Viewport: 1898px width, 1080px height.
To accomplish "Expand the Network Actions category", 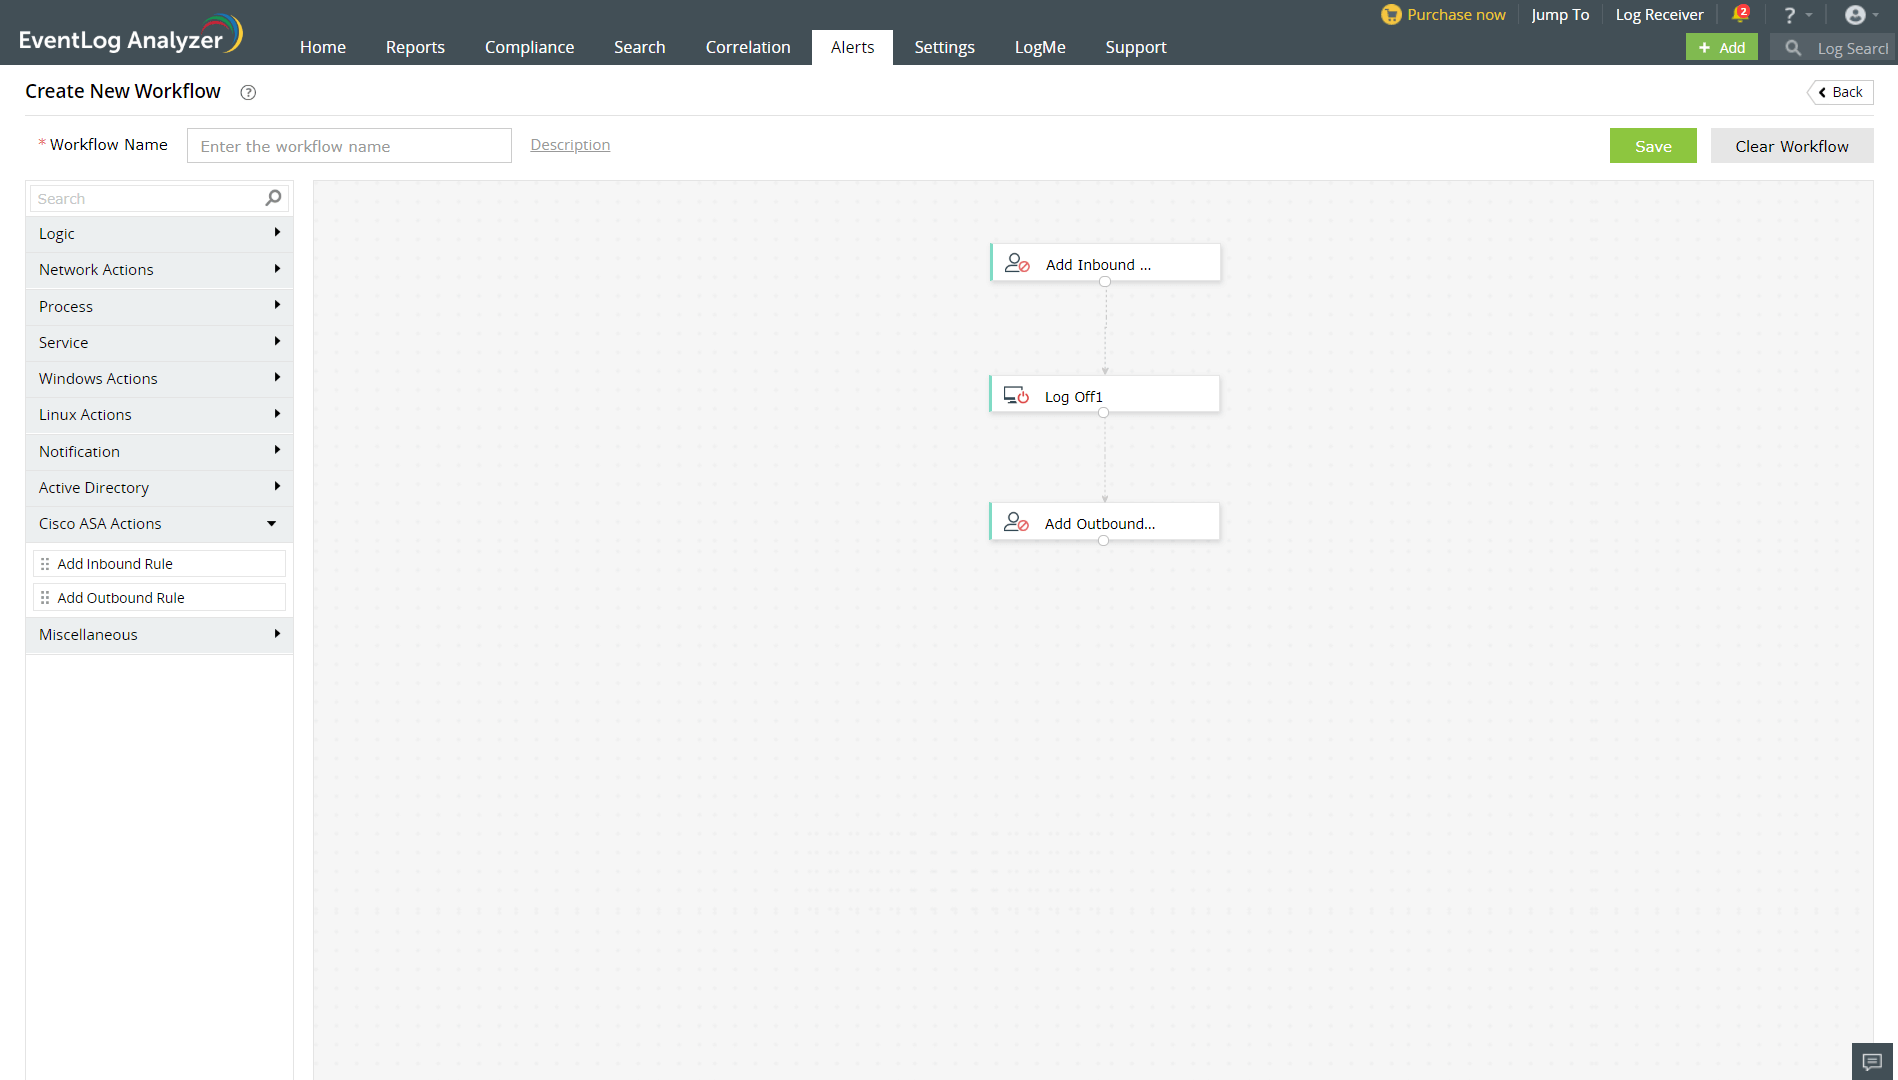I will pos(159,270).
